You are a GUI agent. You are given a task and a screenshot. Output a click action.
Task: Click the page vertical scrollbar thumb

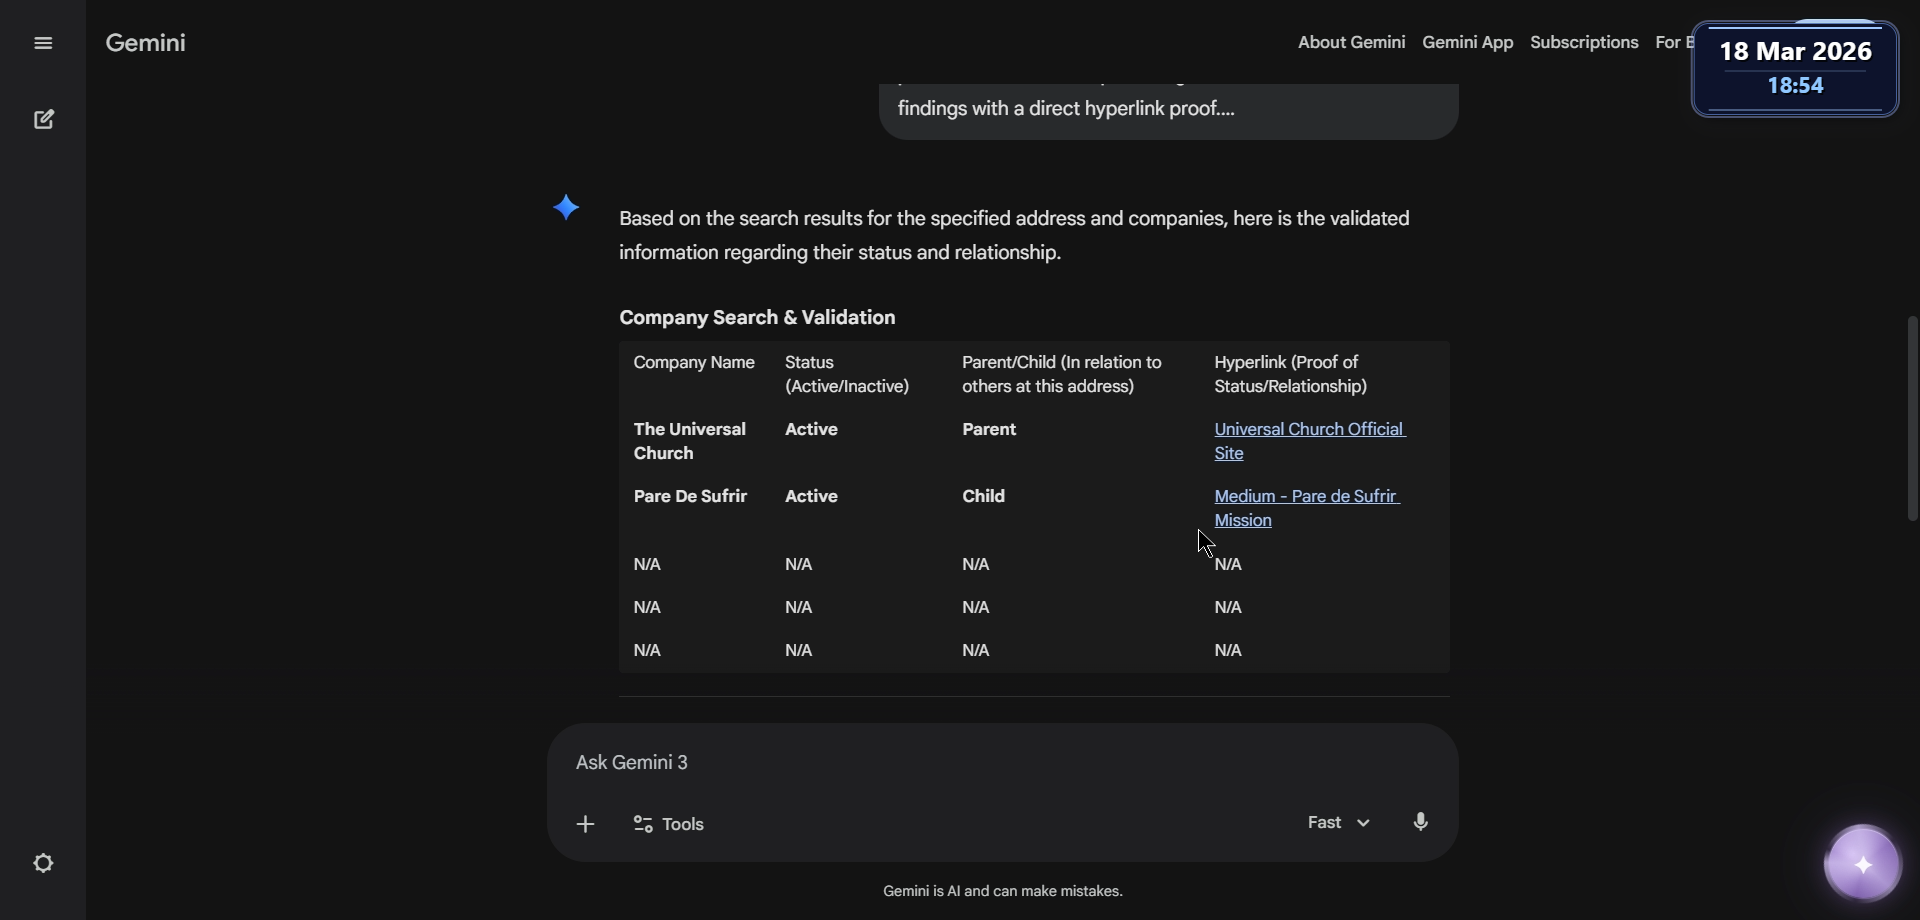(x=1912, y=418)
